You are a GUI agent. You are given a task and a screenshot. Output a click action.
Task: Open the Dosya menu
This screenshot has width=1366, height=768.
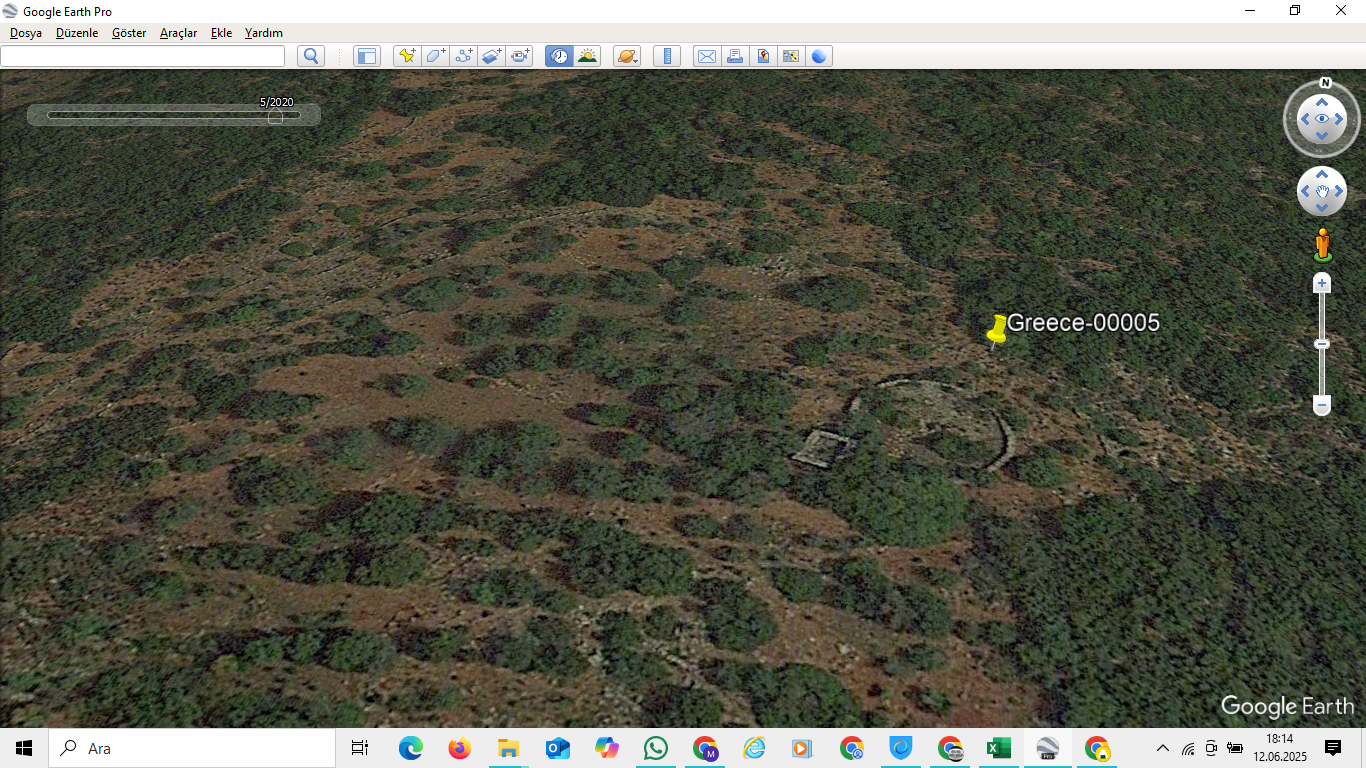pos(26,33)
